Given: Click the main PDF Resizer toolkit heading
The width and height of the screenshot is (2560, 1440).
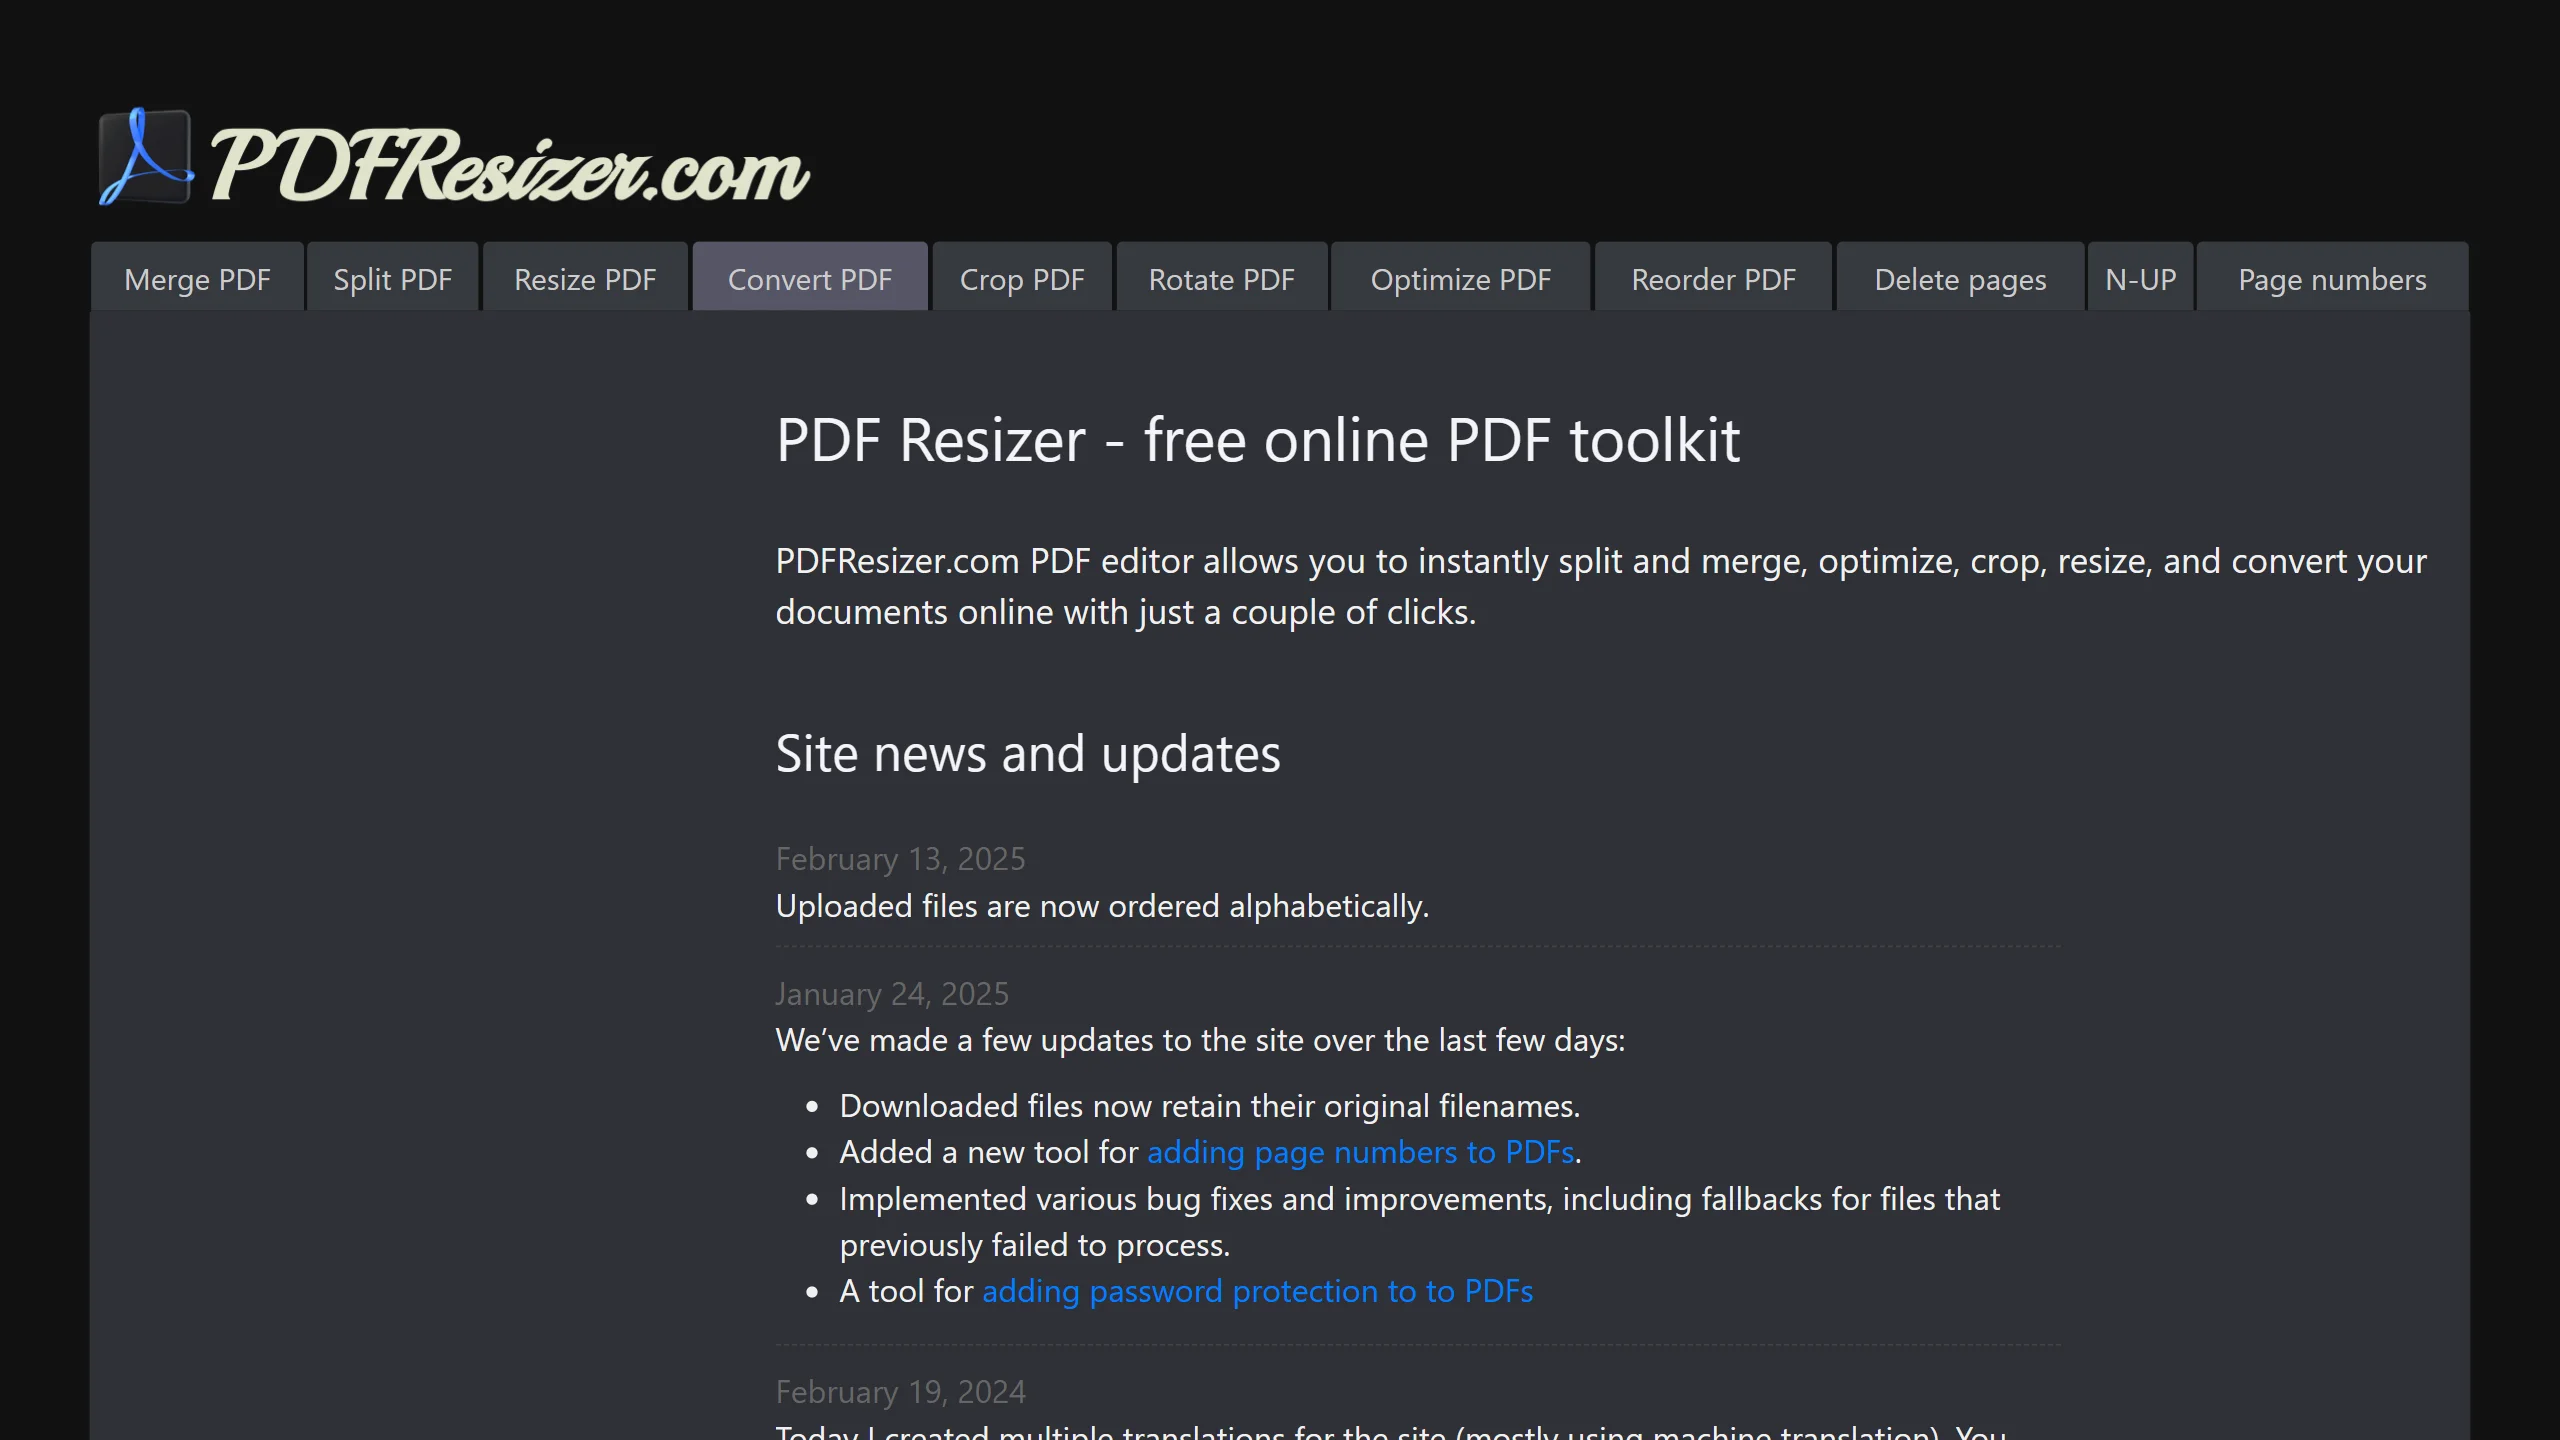Looking at the screenshot, I should [x=1257, y=440].
